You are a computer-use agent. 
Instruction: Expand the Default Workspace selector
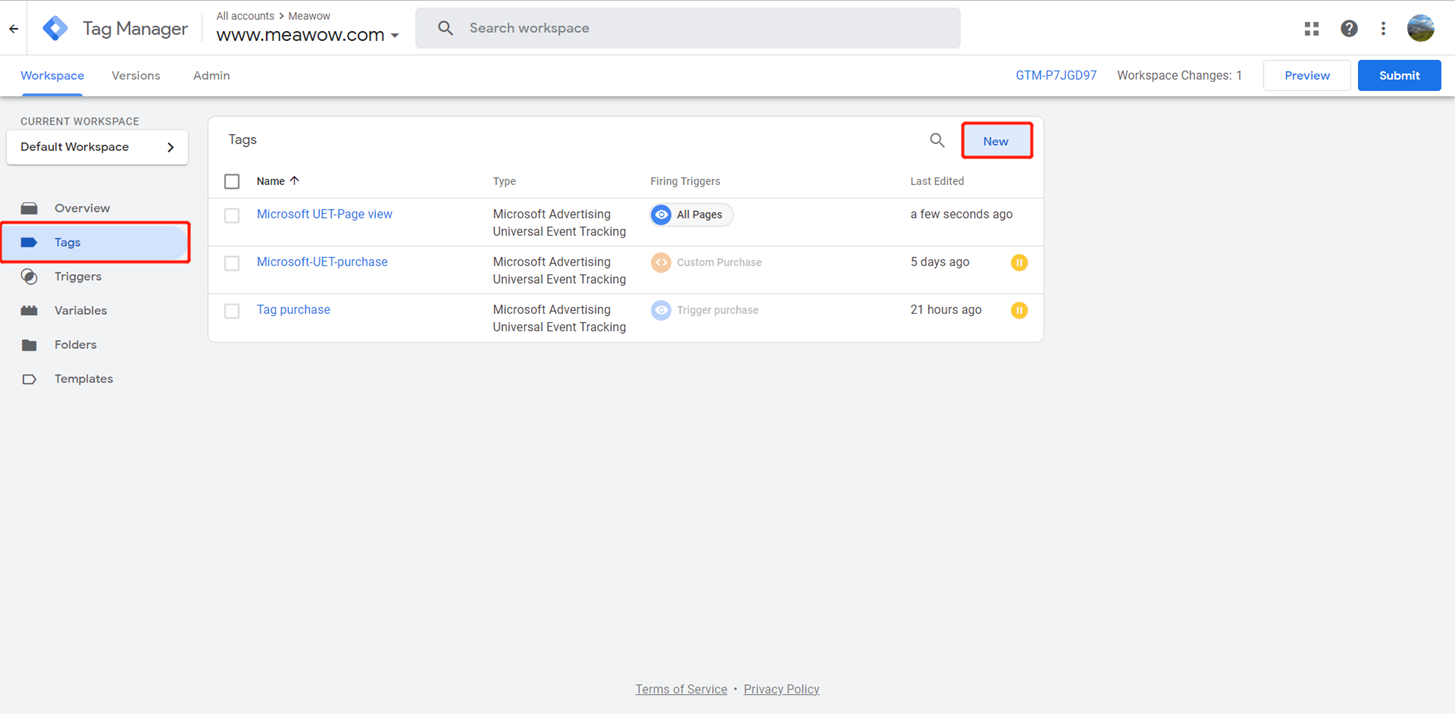point(97,147)
